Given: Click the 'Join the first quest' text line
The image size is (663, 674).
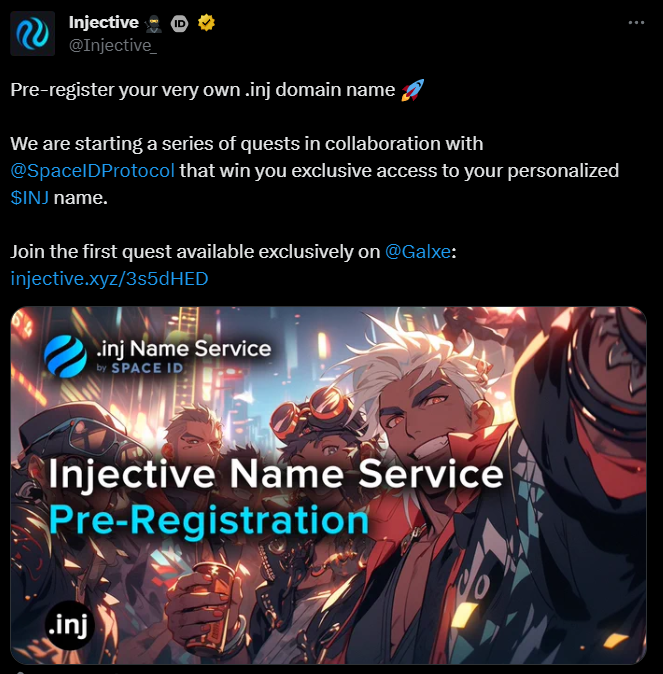Looking at the screenshot, I should [233, 251].
